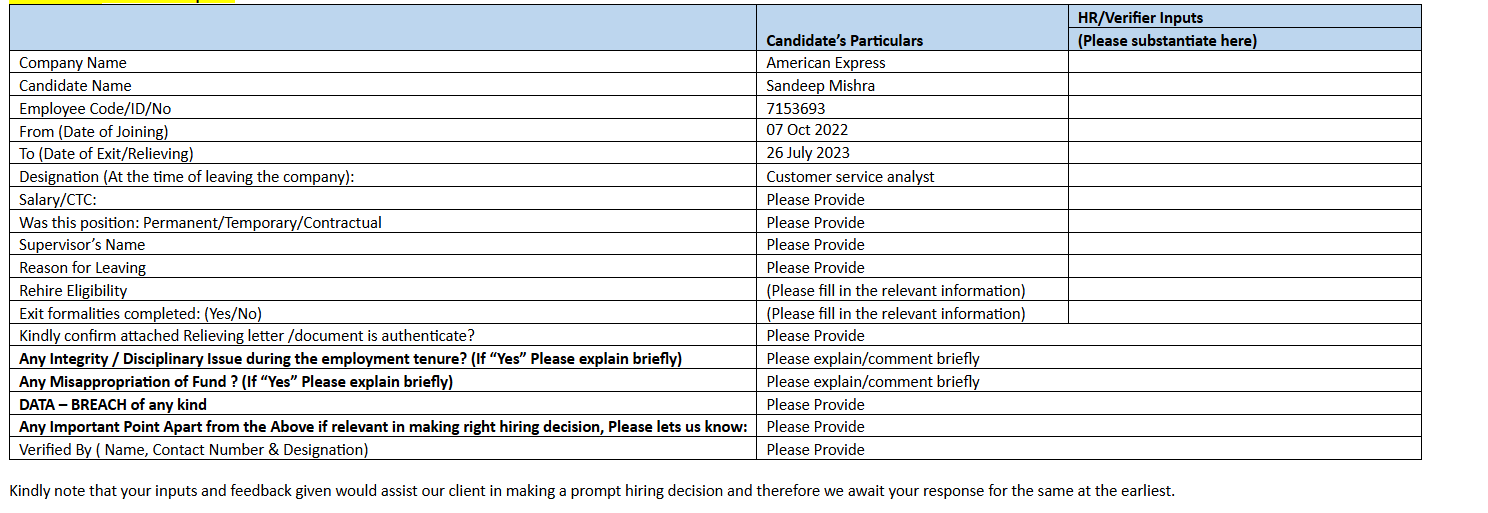Click the HR input cell for Company Name

pos(1244,62)
